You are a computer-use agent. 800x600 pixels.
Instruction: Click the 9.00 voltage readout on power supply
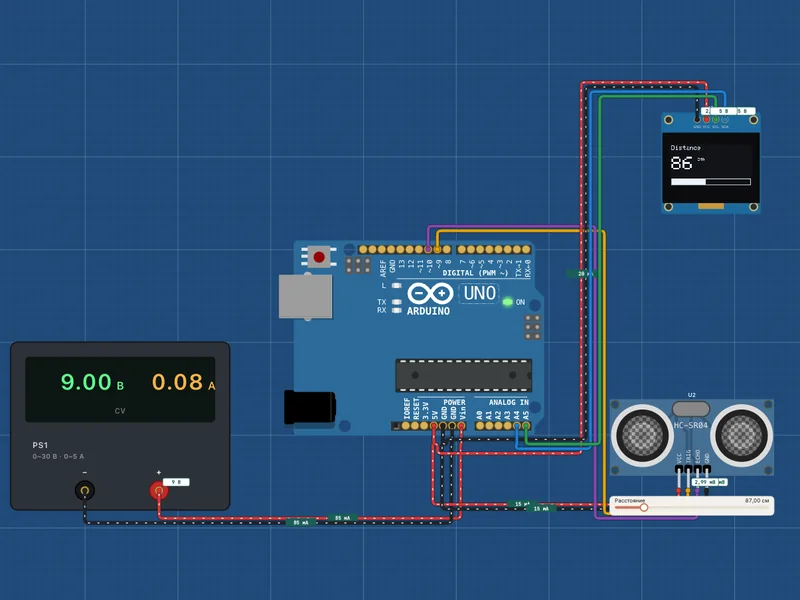tap(86, 382)
